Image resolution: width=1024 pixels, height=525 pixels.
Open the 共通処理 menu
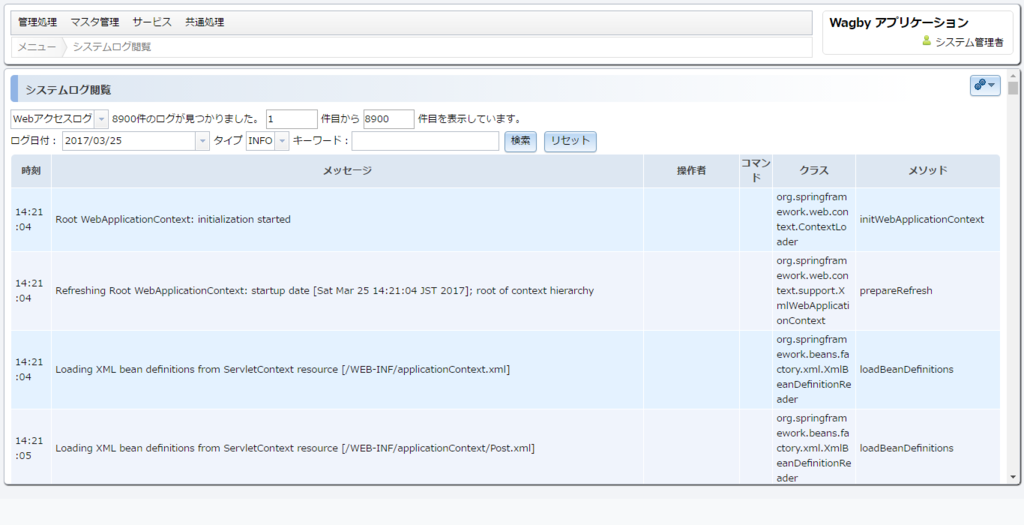[x=204, y=22]
